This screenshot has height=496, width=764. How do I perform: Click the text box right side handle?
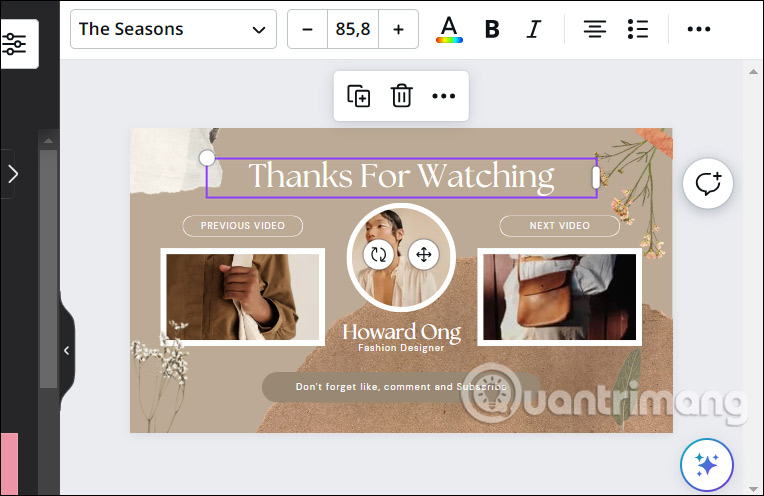pos(596,178)
